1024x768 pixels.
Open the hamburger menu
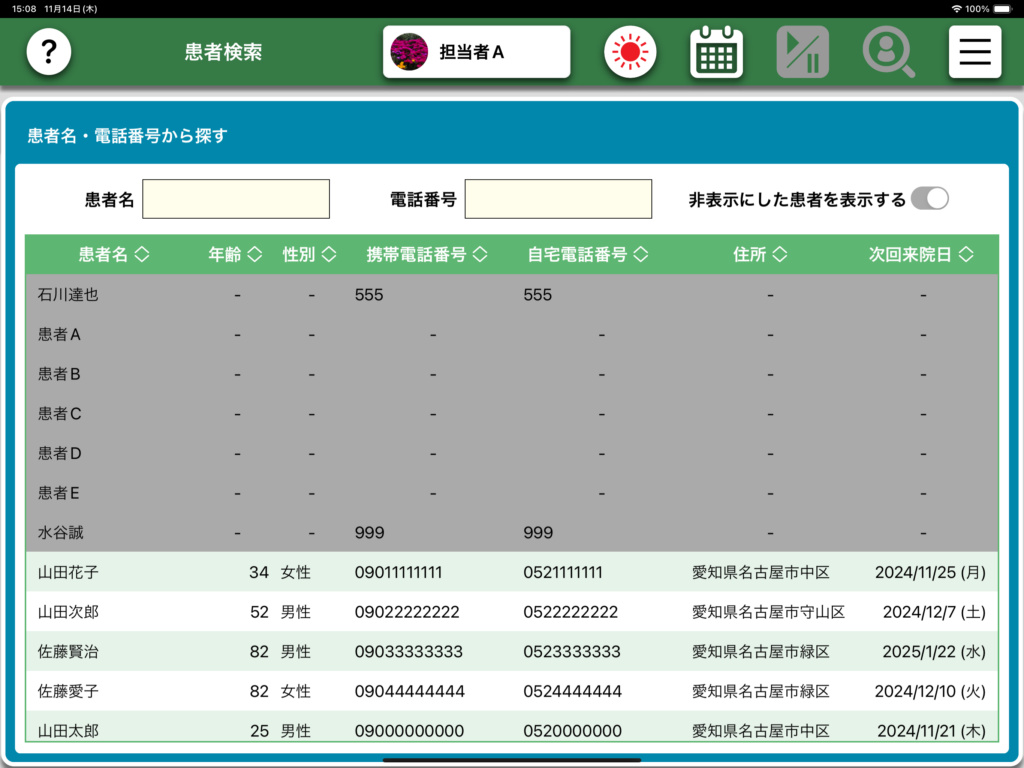point(974,52)
